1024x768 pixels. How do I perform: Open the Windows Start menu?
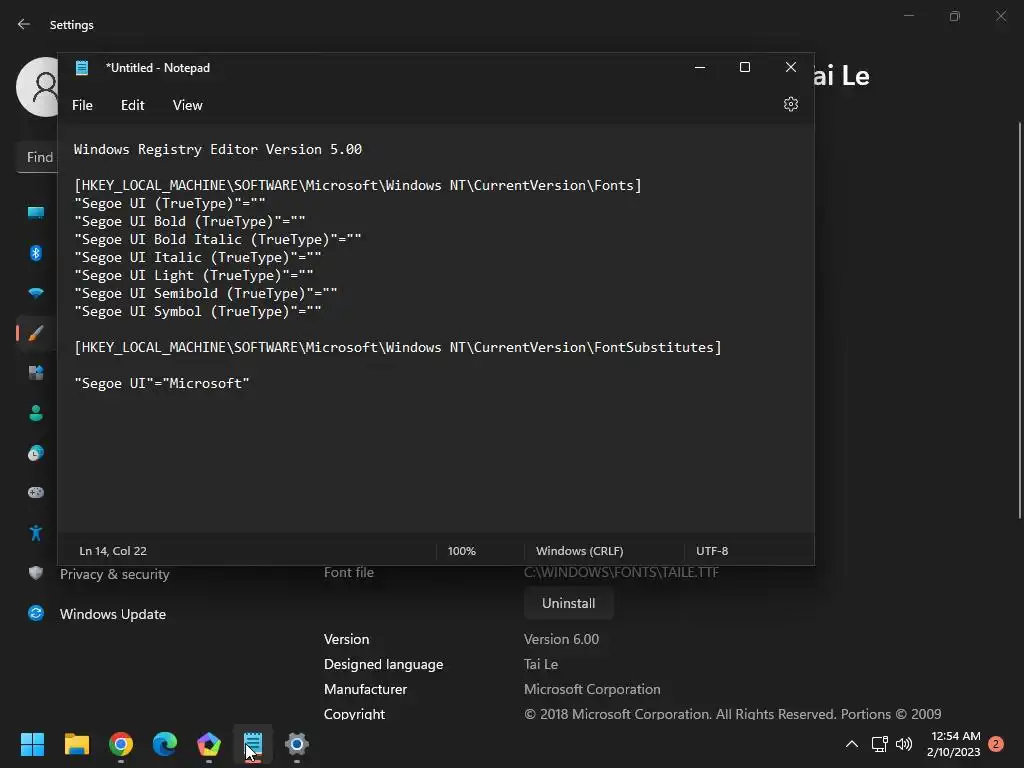tap(32, 744)
